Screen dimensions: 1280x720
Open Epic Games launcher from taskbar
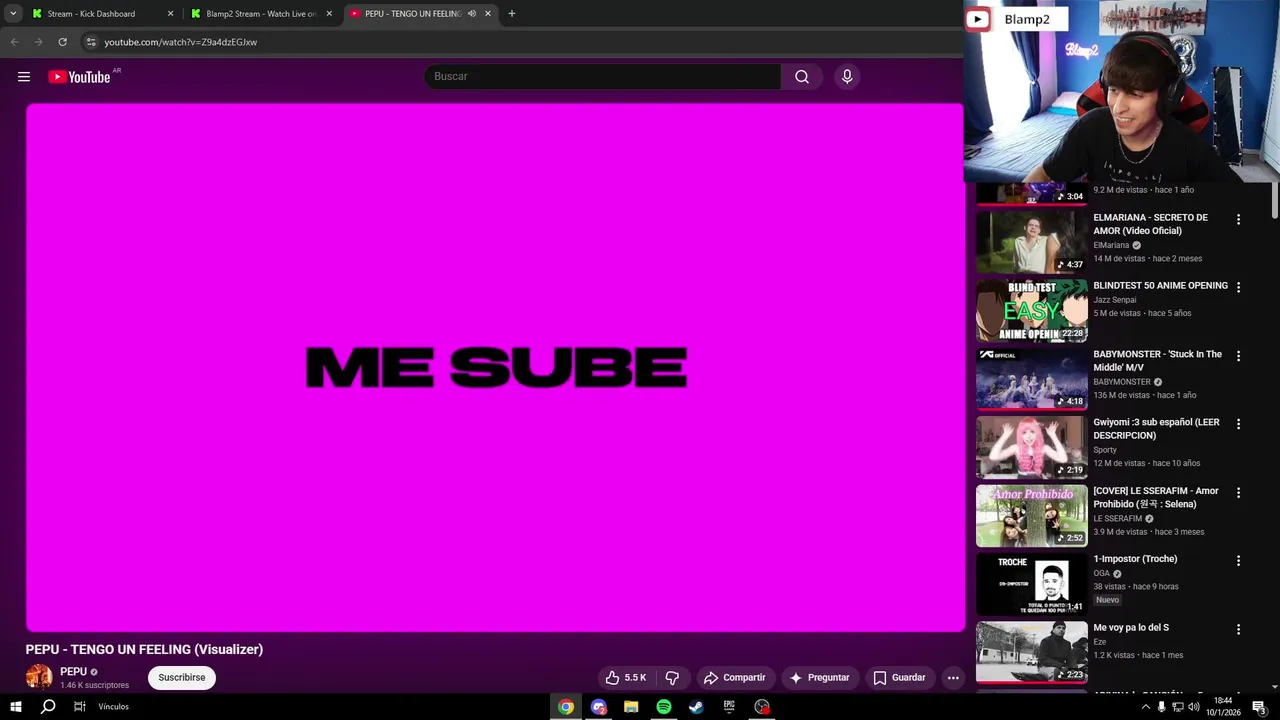729,707
